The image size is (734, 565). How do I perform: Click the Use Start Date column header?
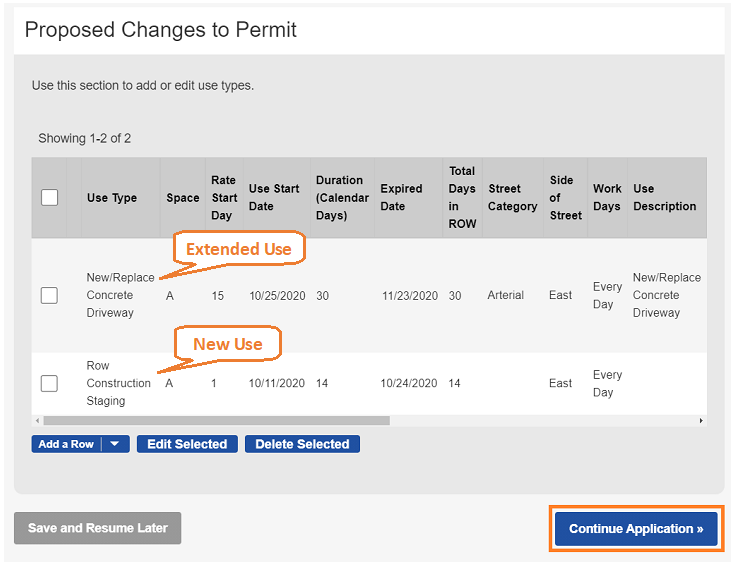click(274, 197)
